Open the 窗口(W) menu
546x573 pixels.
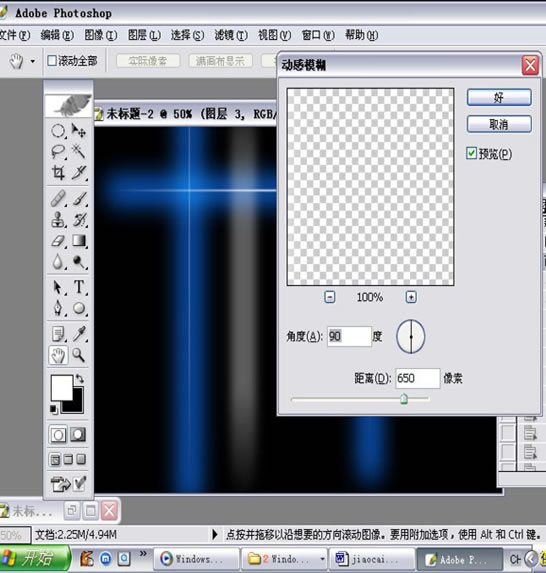(318, 35)
